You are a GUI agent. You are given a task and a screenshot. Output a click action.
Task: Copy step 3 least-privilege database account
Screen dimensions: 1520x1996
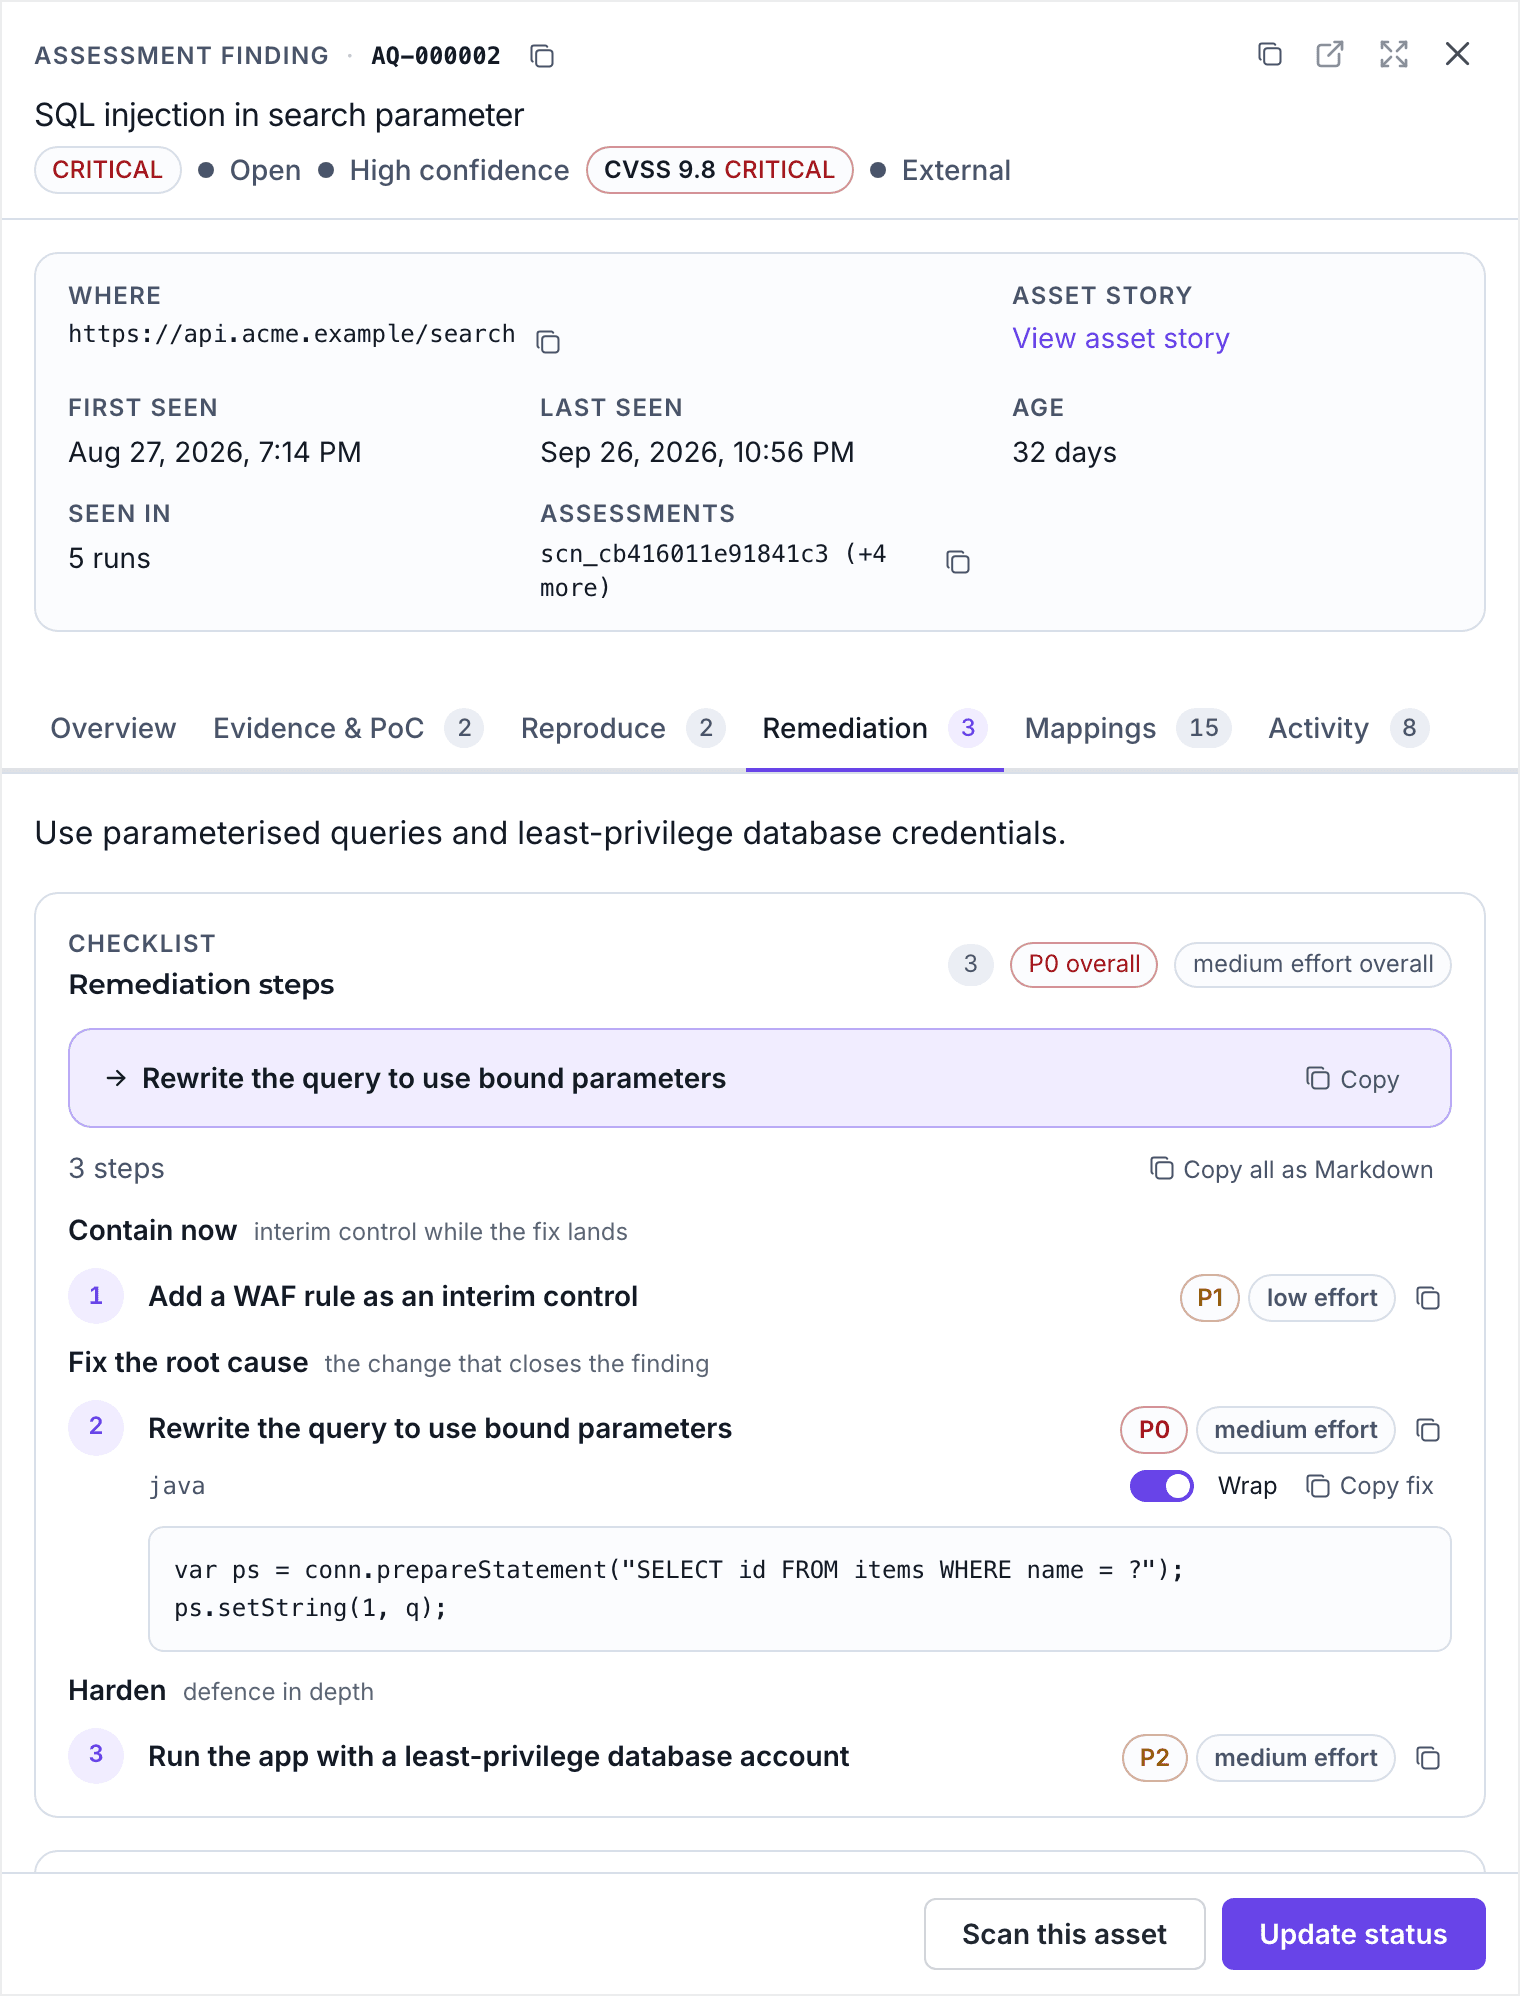click(x=1428, y=1758)
